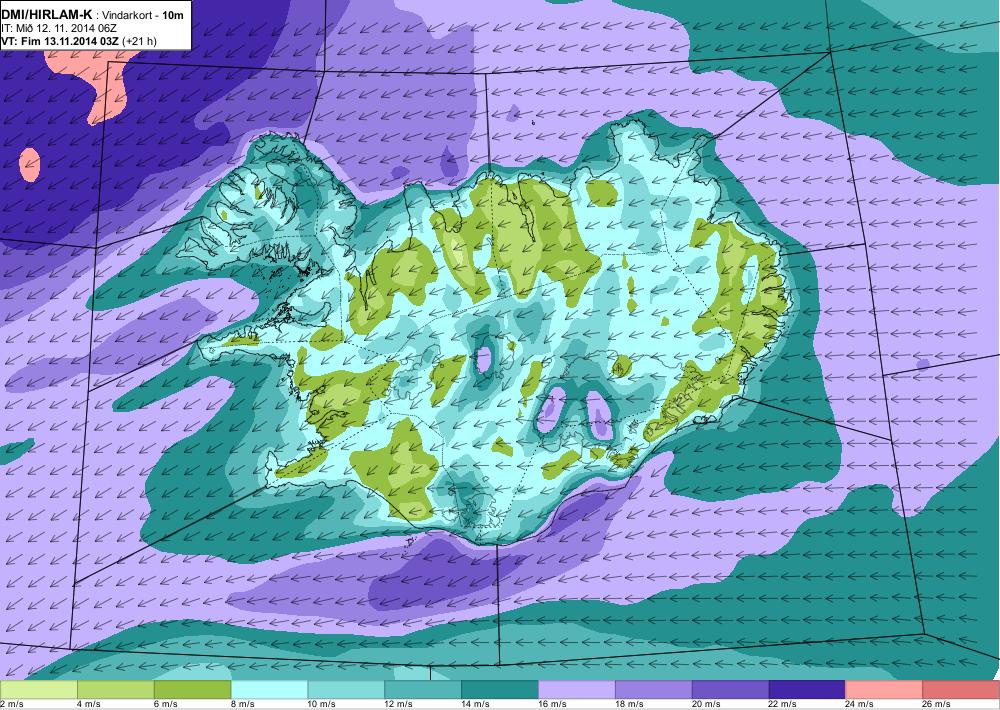Click the '20 m/s' legend label
1000x710 pixels.
click(705, 704)
